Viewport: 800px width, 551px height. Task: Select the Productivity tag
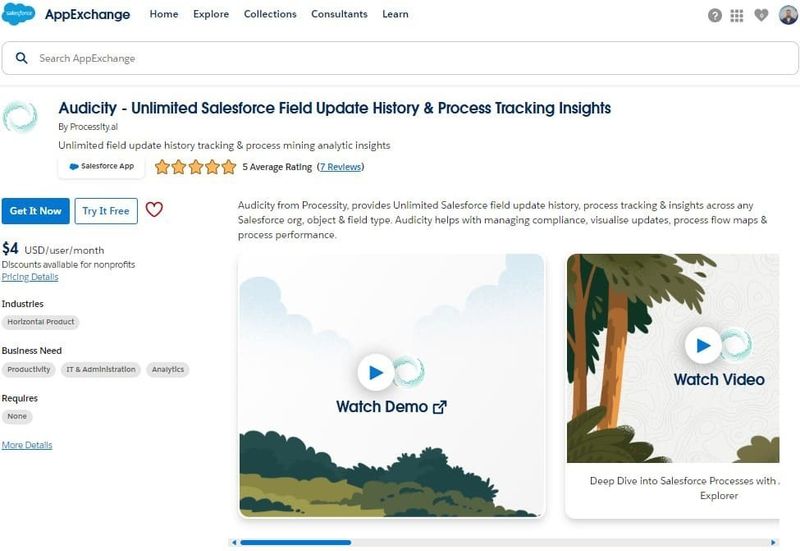pos(29,369)
